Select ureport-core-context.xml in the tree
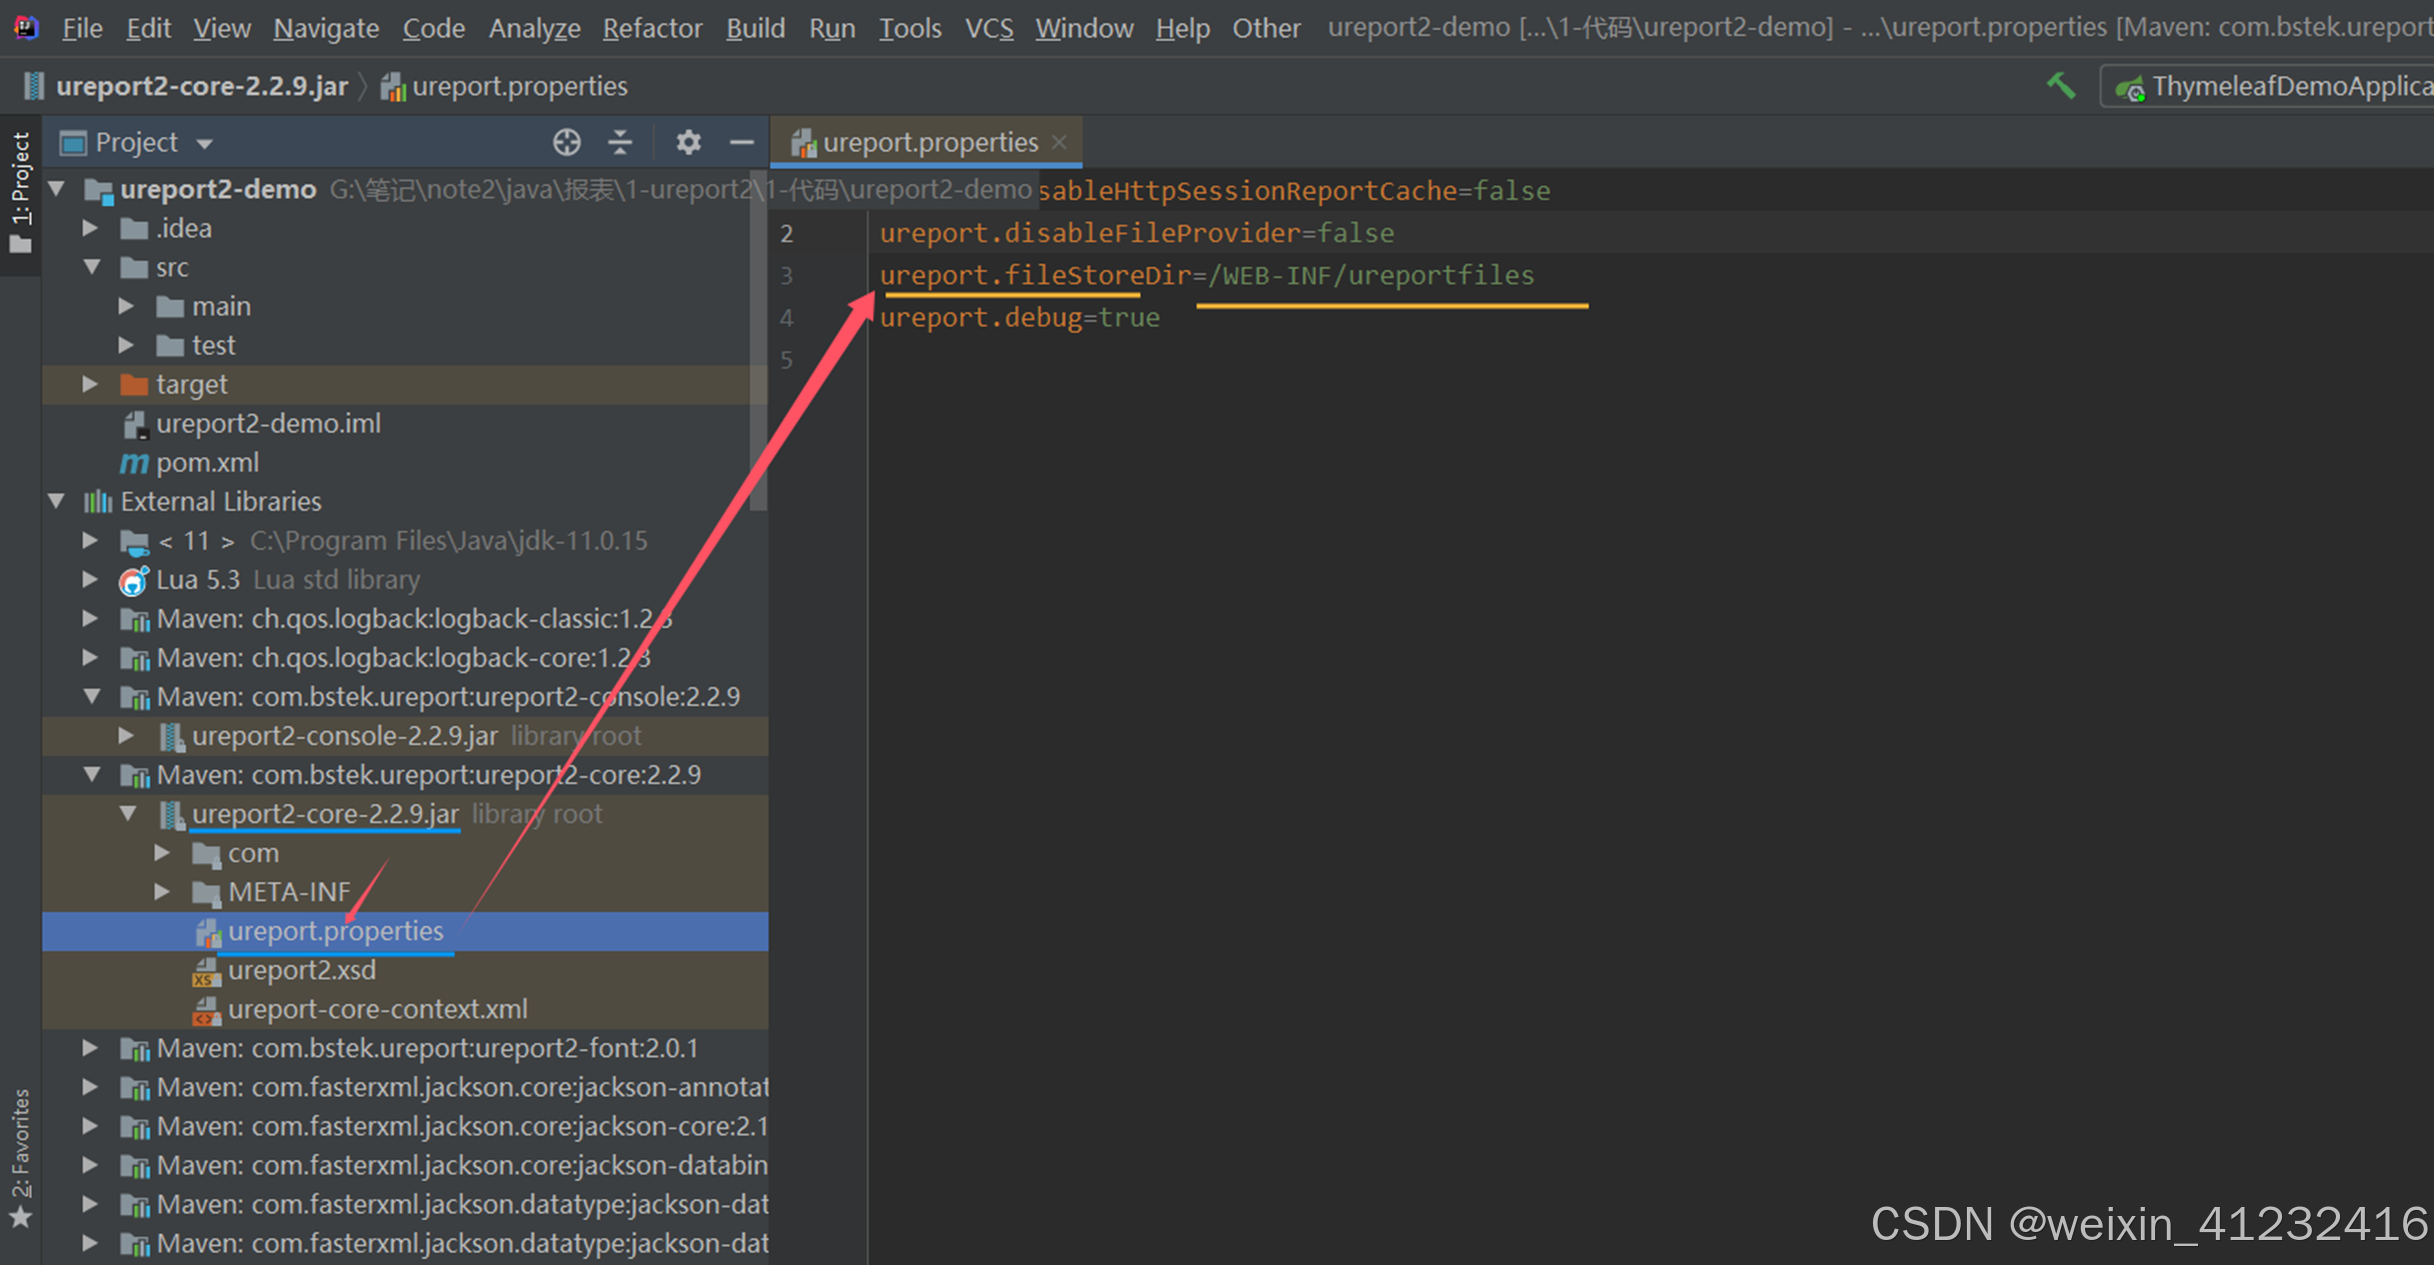The width and height of the screenshot is (2434, 1265). coord(377,1010)
